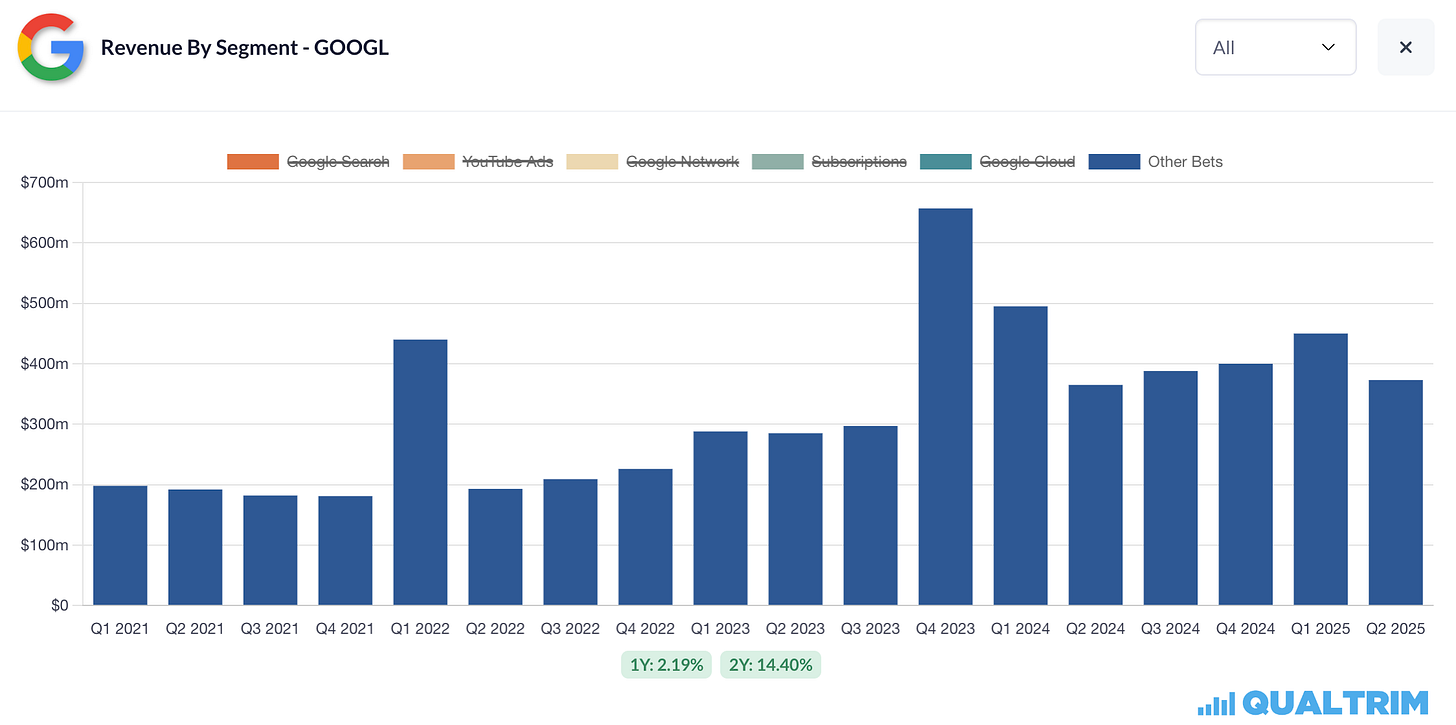Click the YouTube Ads legend swatch
The width and height of the screenshot is (1456, 725).
point(429,161)
